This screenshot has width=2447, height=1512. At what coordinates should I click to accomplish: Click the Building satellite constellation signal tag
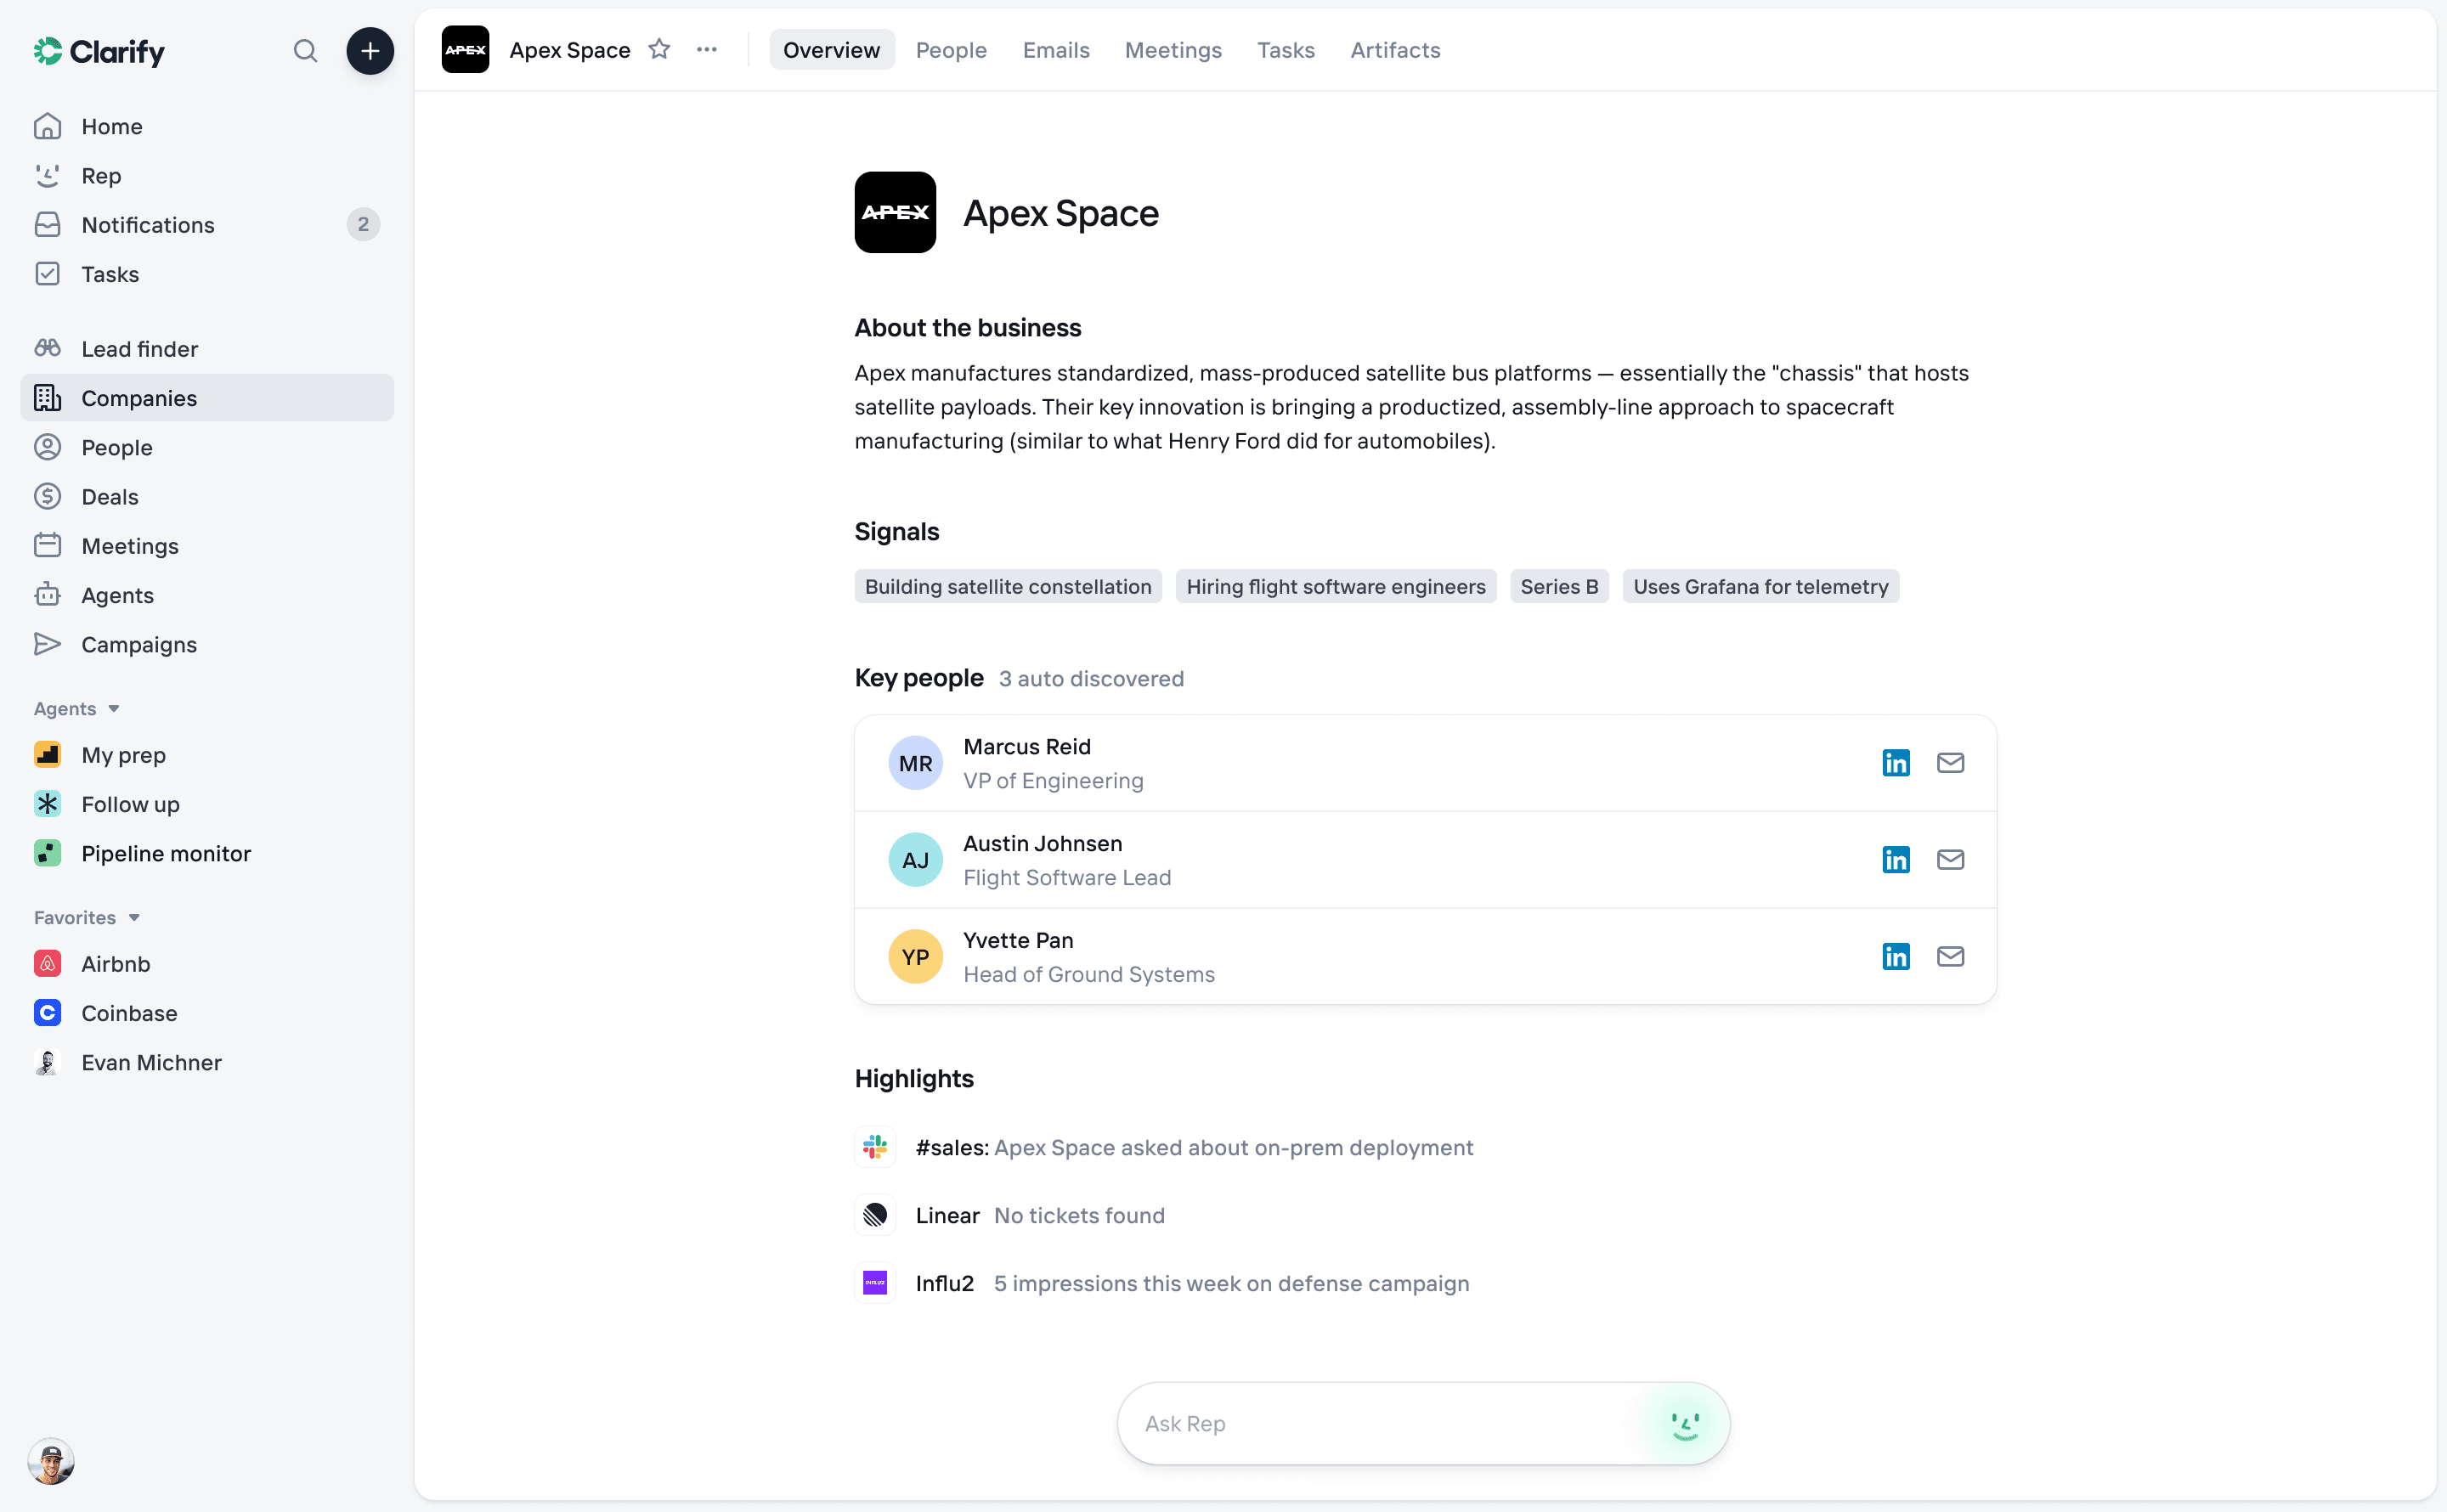(1008, 586)
